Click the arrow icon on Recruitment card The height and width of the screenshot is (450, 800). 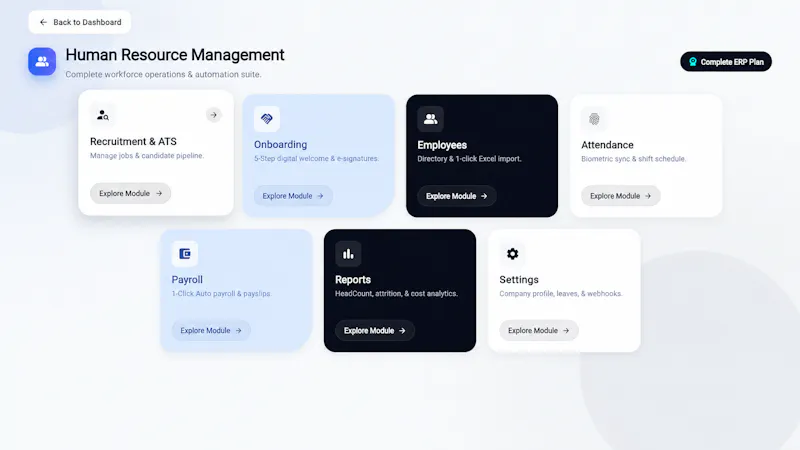tap(214, 115)
